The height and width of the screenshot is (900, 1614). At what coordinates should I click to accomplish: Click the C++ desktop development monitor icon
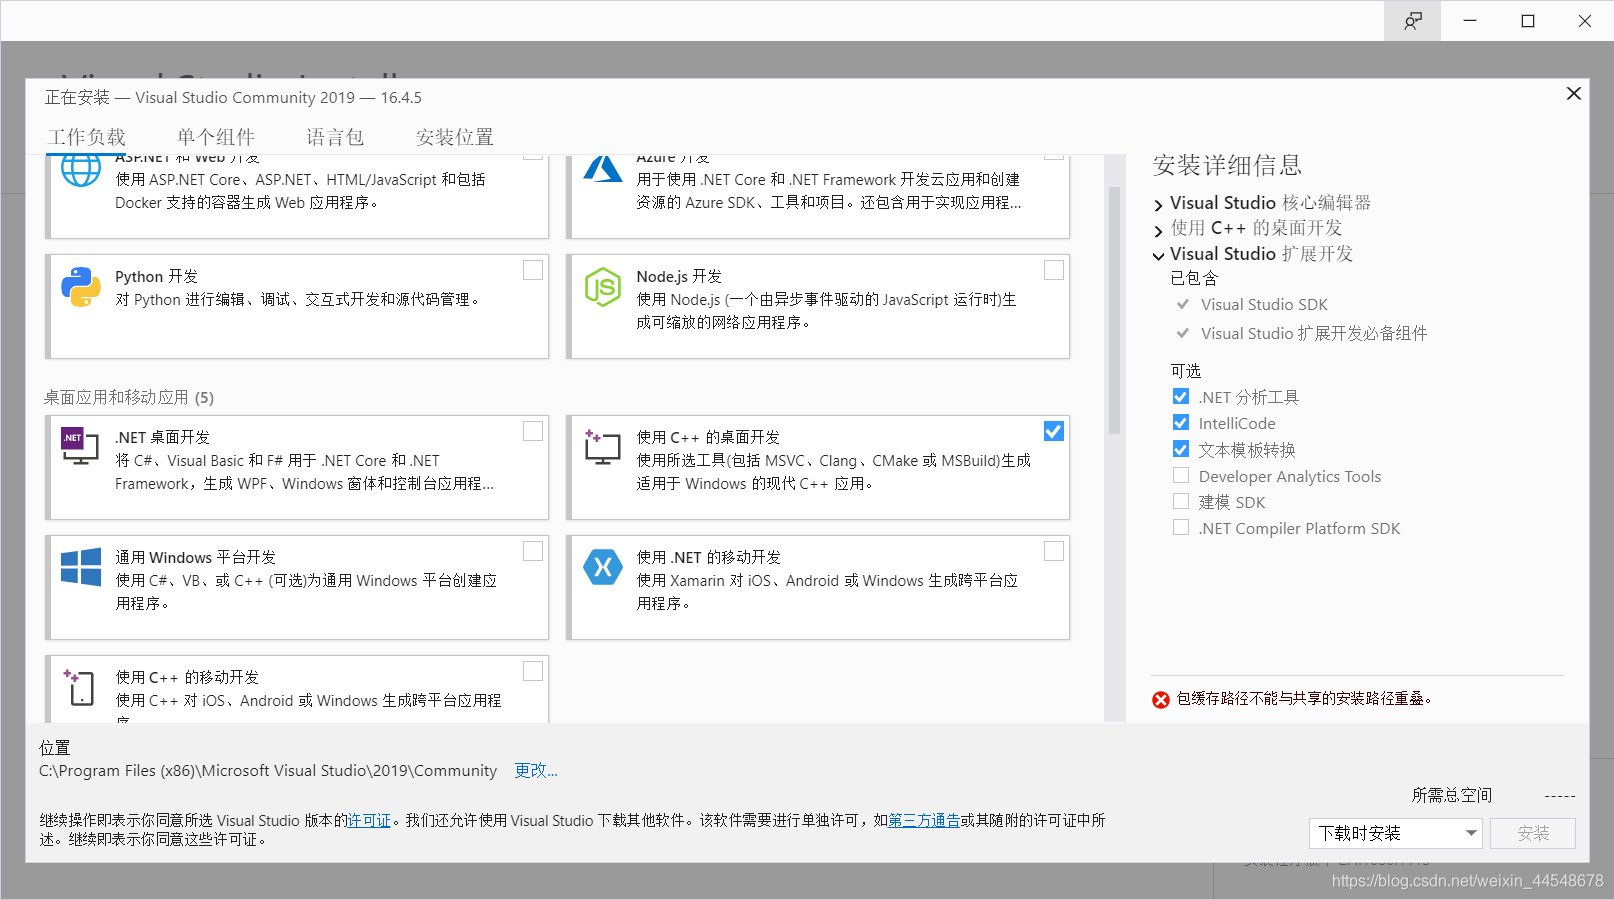click(x=603, y=447)
